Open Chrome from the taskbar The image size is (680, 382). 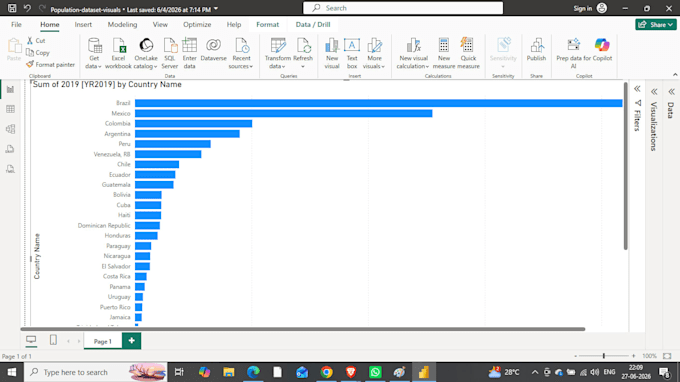327,372
